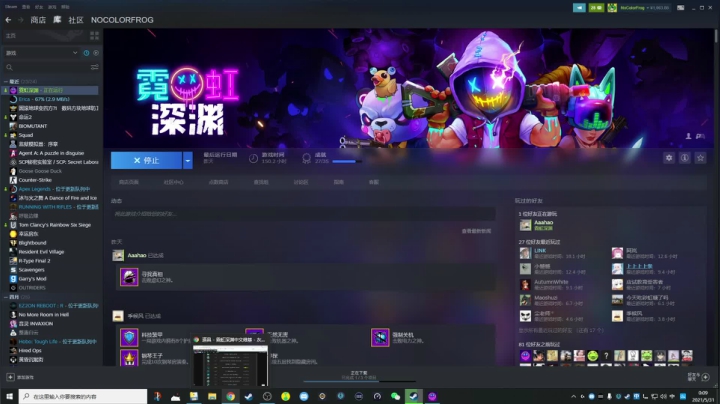Screen dimensions: 720x404
Task: Select Counter-Strike in library list
Action: 35,180
